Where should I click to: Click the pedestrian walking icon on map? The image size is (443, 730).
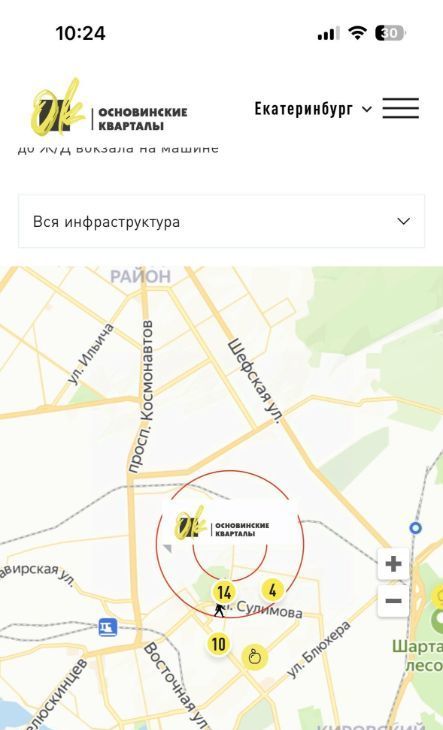pos(219,609)
